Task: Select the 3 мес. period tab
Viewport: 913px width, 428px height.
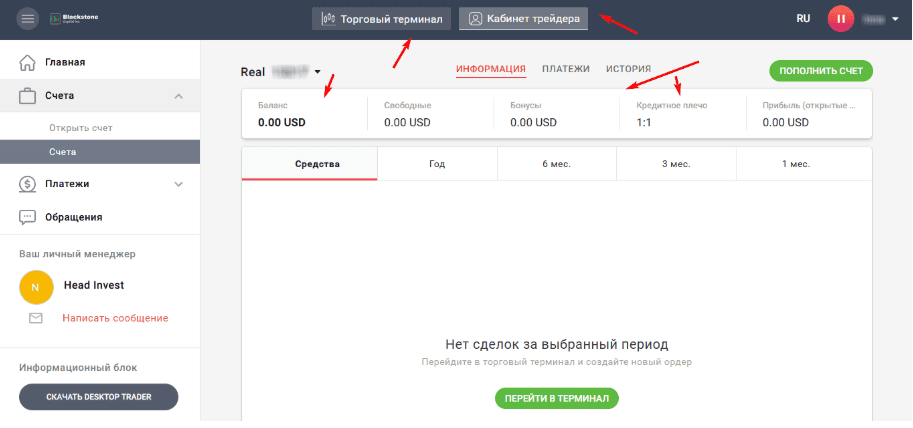Action: tap(676, 164)
